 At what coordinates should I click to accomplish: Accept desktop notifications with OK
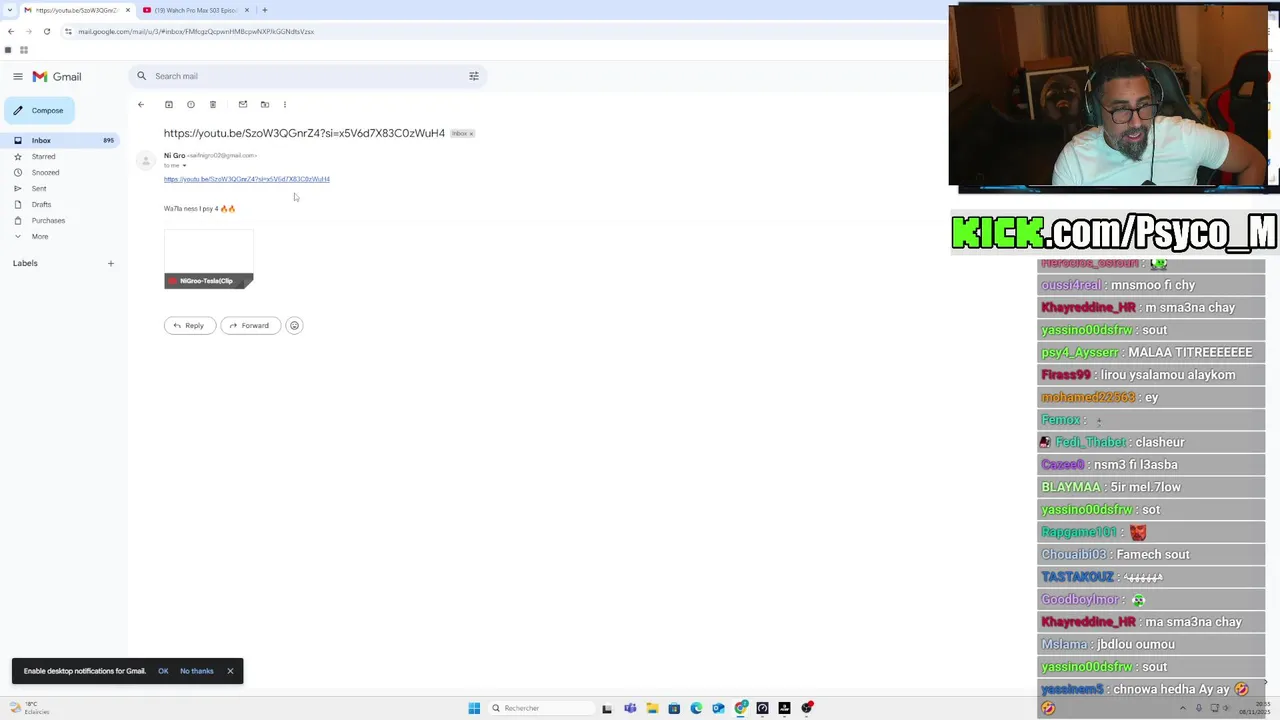(163, 671)
